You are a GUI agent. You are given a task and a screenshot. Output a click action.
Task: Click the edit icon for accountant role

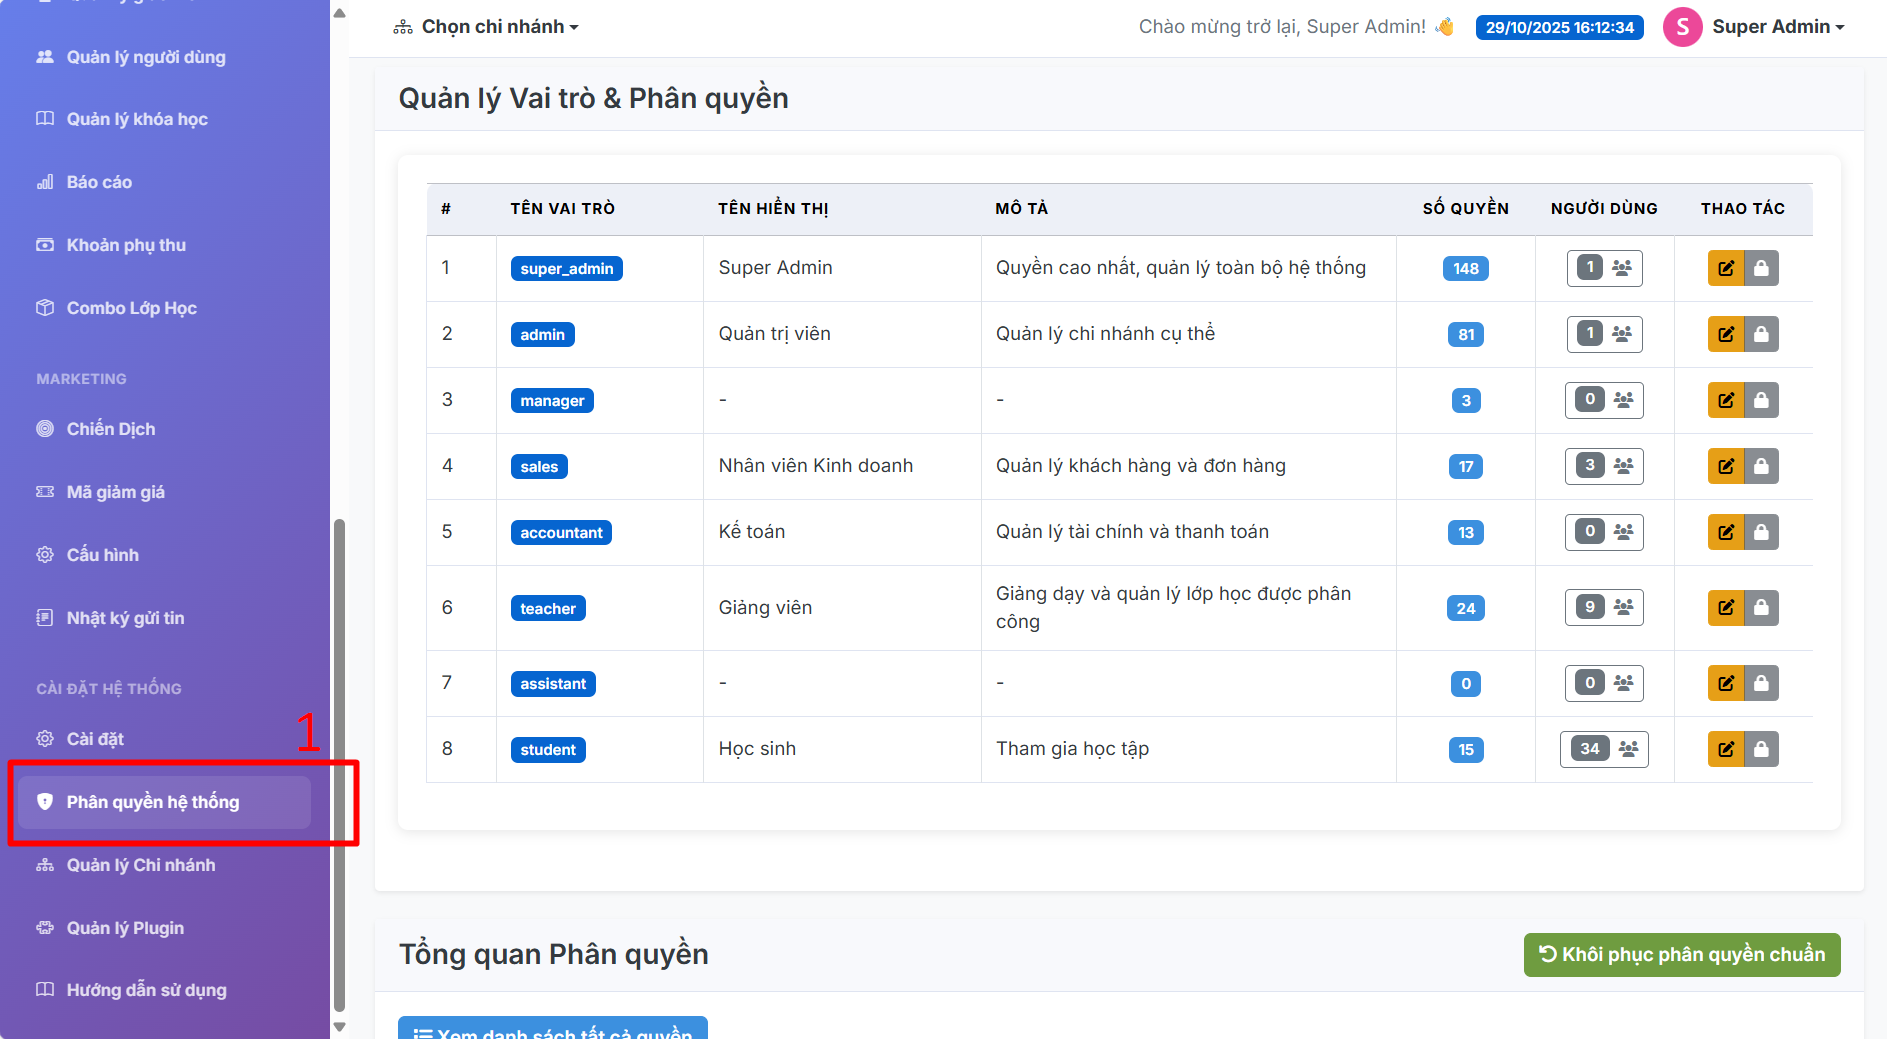point(1725,532)
